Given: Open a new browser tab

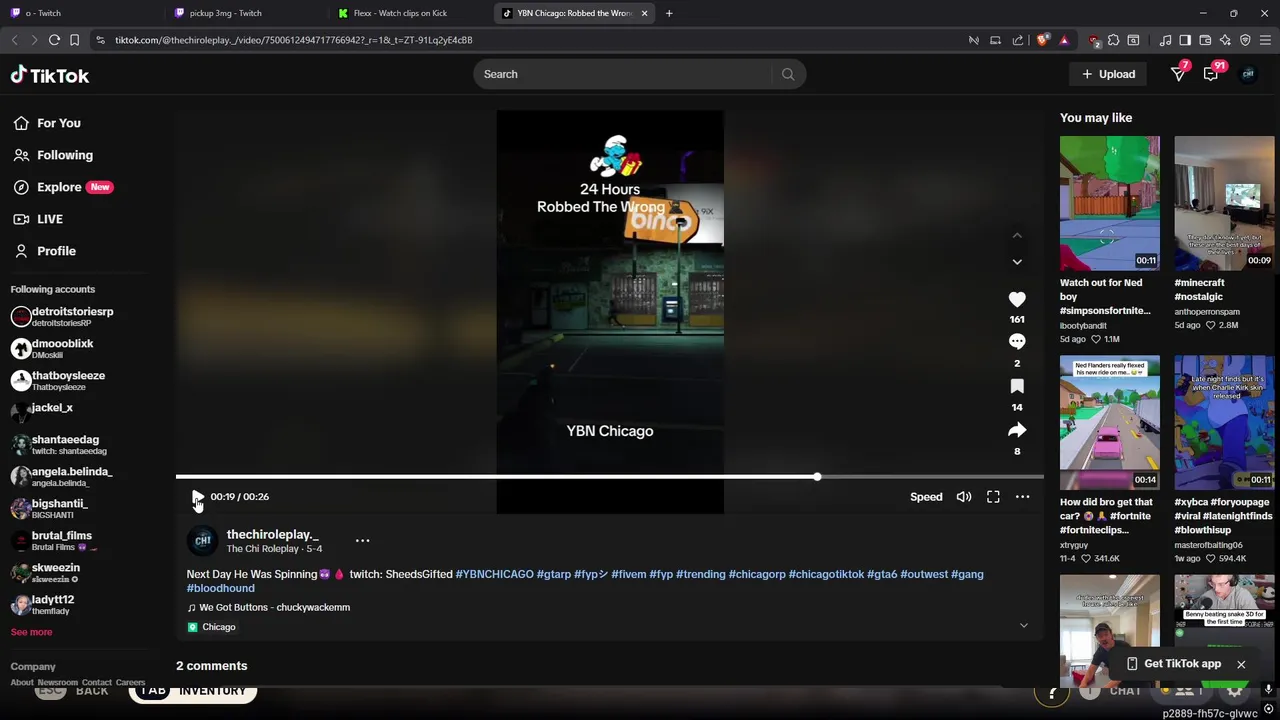Looking at the screenshot, I should tap(669, 13).
